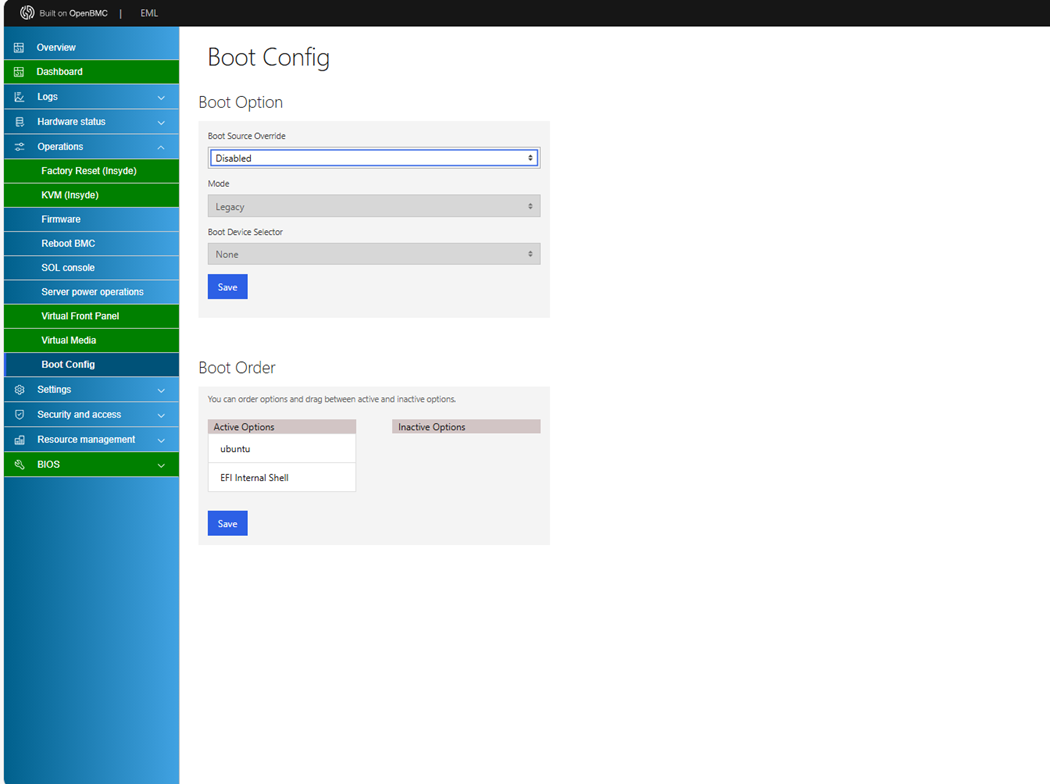Open the SOL console page
The height and width of the screenshot is (784, 1050).
[x=68, y=268]
